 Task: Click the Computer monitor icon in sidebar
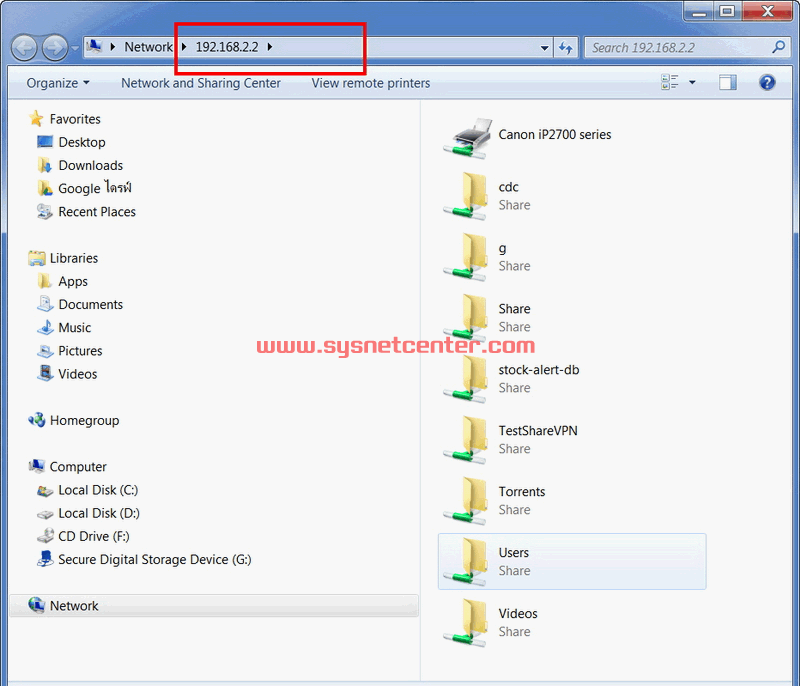tap(37, 466)
